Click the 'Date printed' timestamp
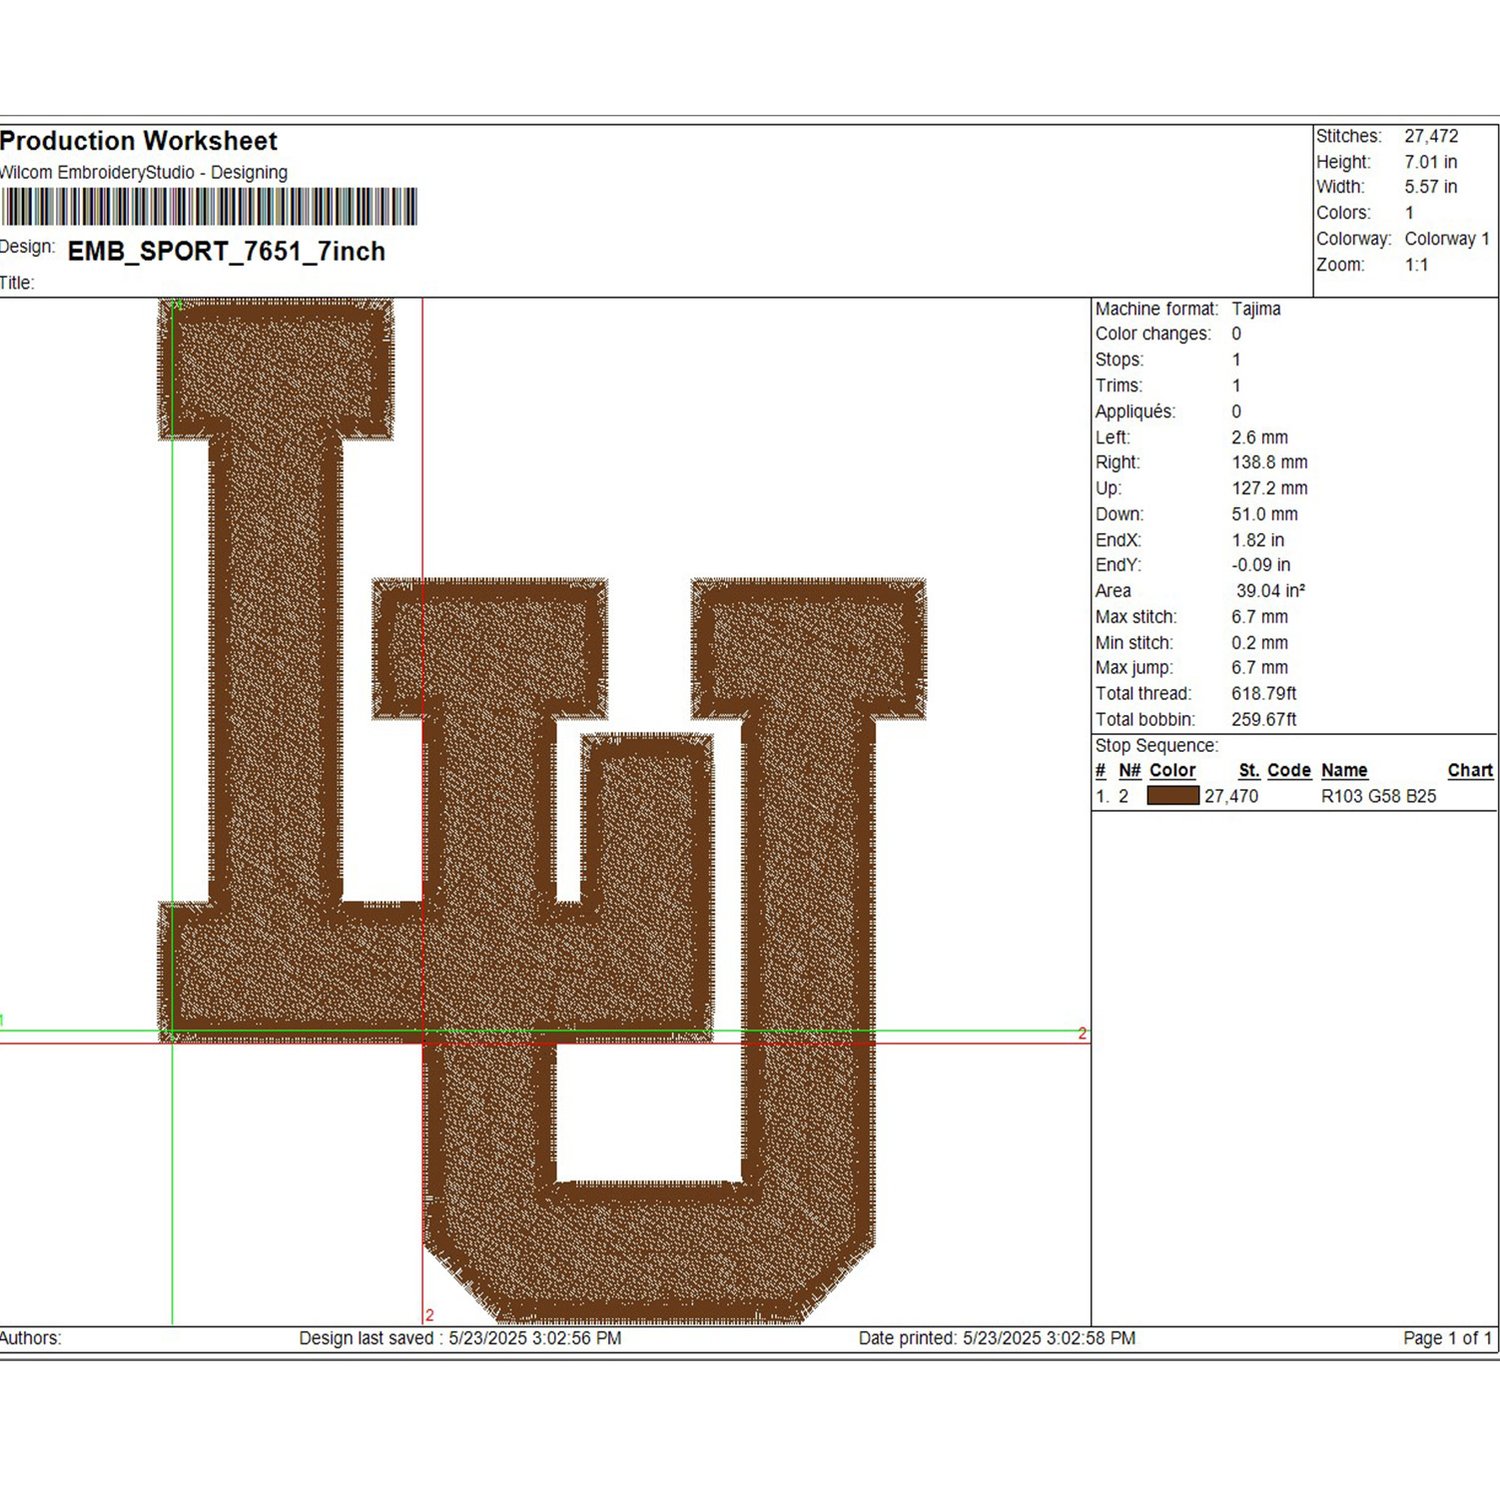 (997, 1339)
